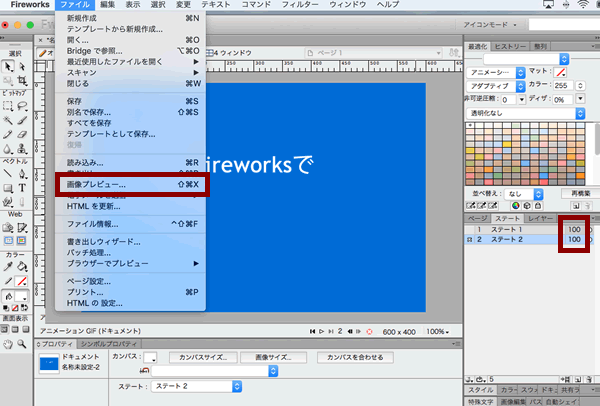Click the 画像サイズ... button
Screen dimensions: 600x406
click(273, 357)
